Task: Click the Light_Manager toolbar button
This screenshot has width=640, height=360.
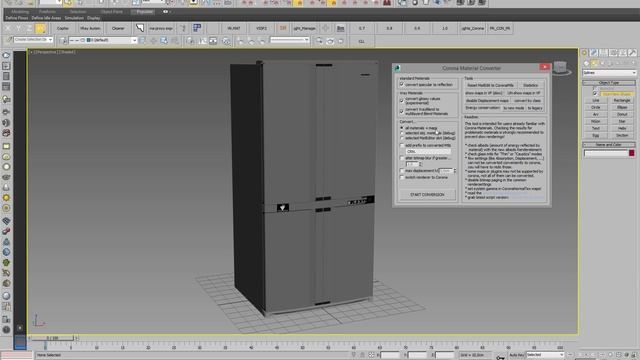Action: (x=304, y=29)
